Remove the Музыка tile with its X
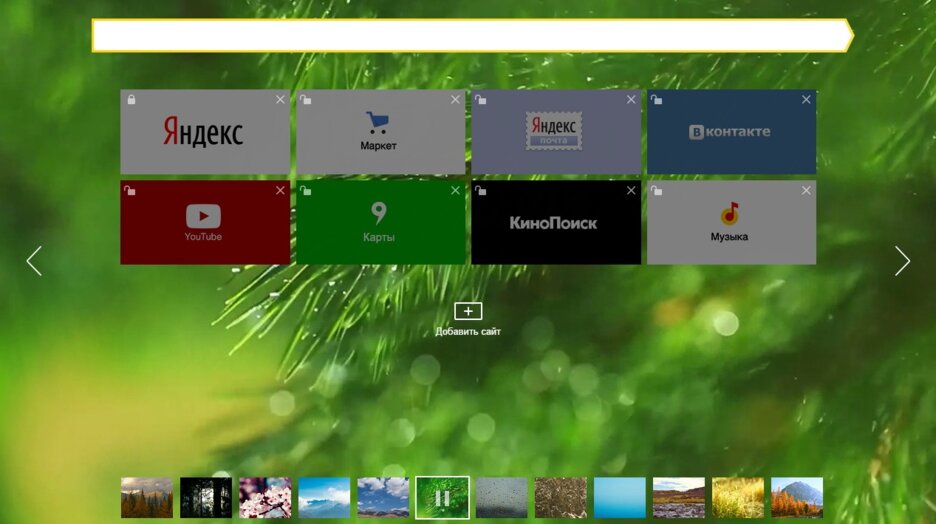The image size is (936, 524). (806, 190)
